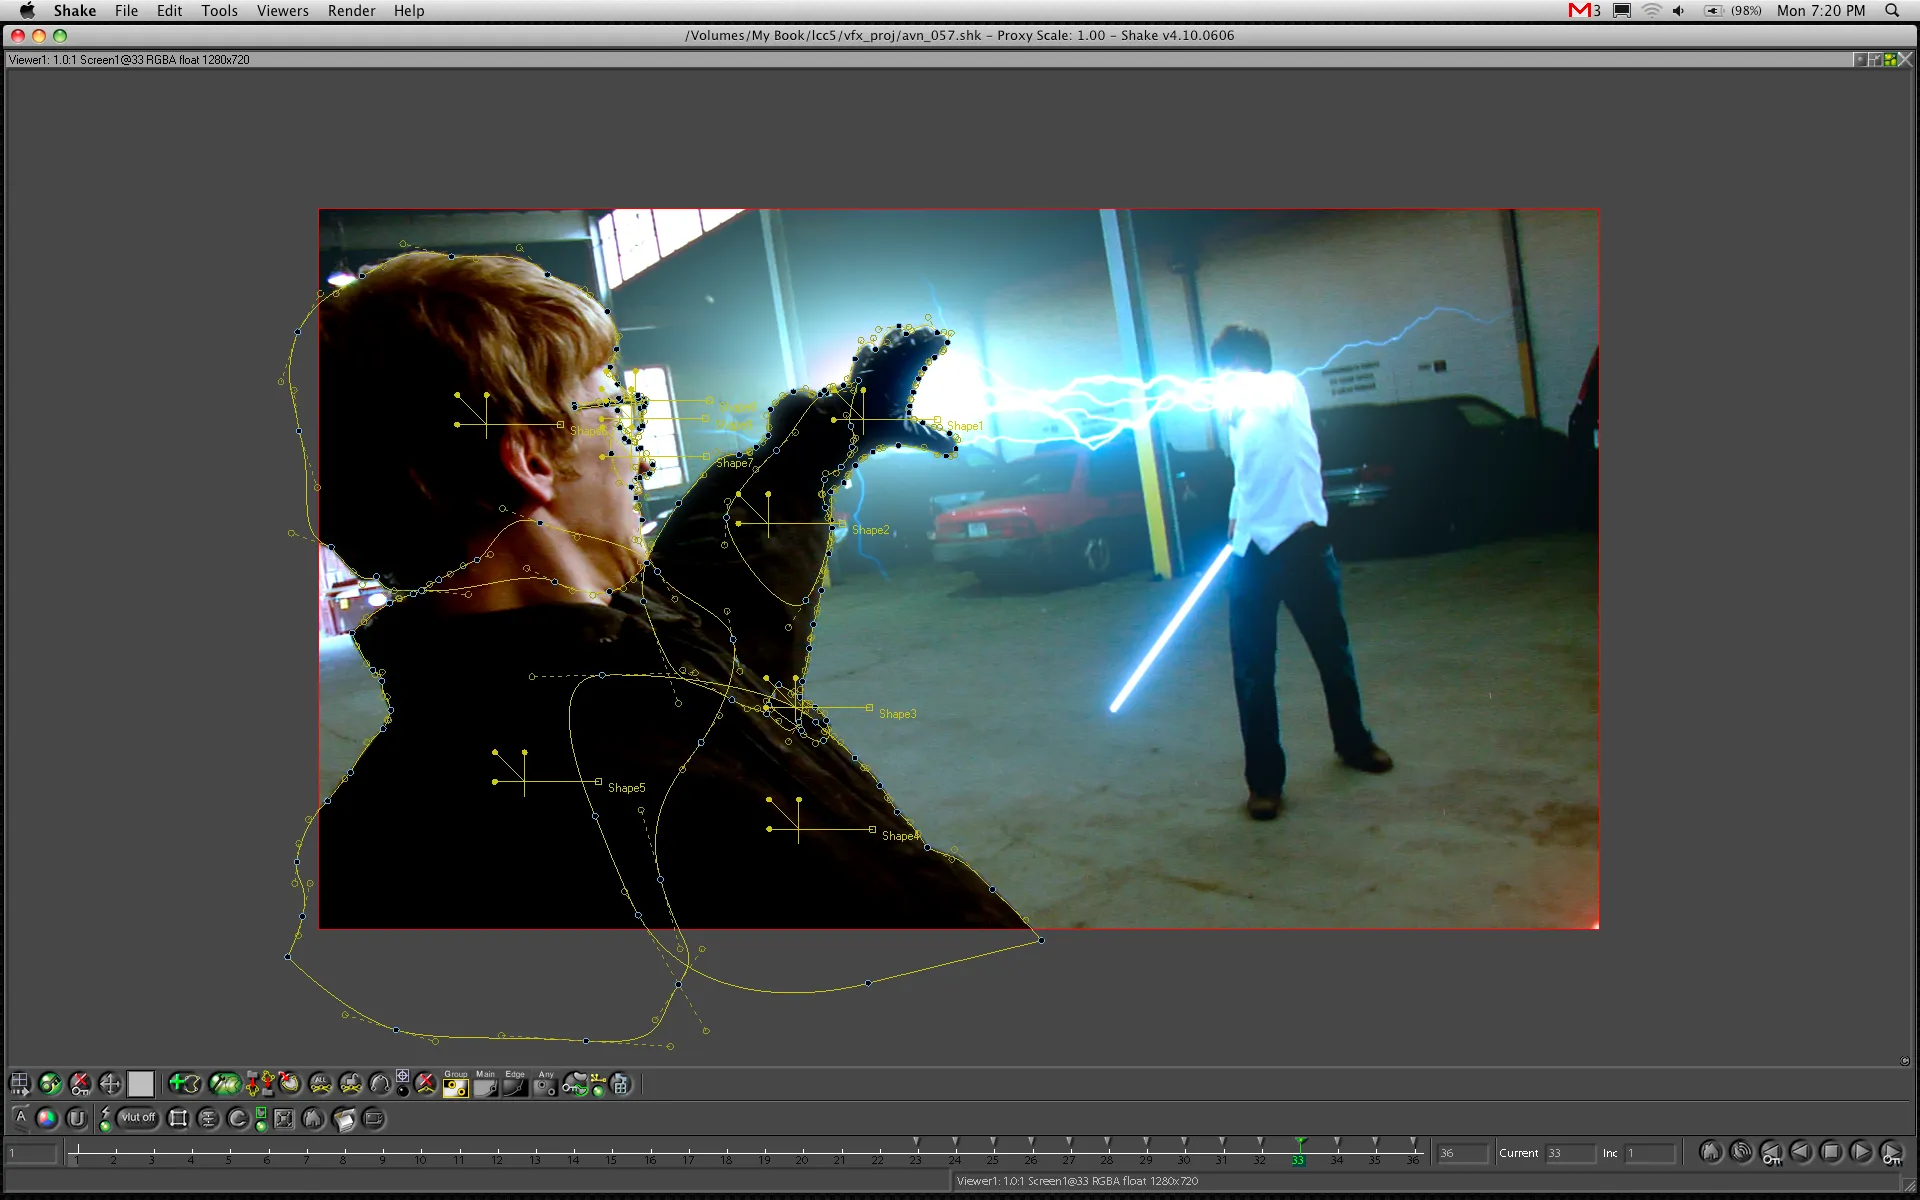Click the shape icon with red curved arrow

tap(290, 1083)
